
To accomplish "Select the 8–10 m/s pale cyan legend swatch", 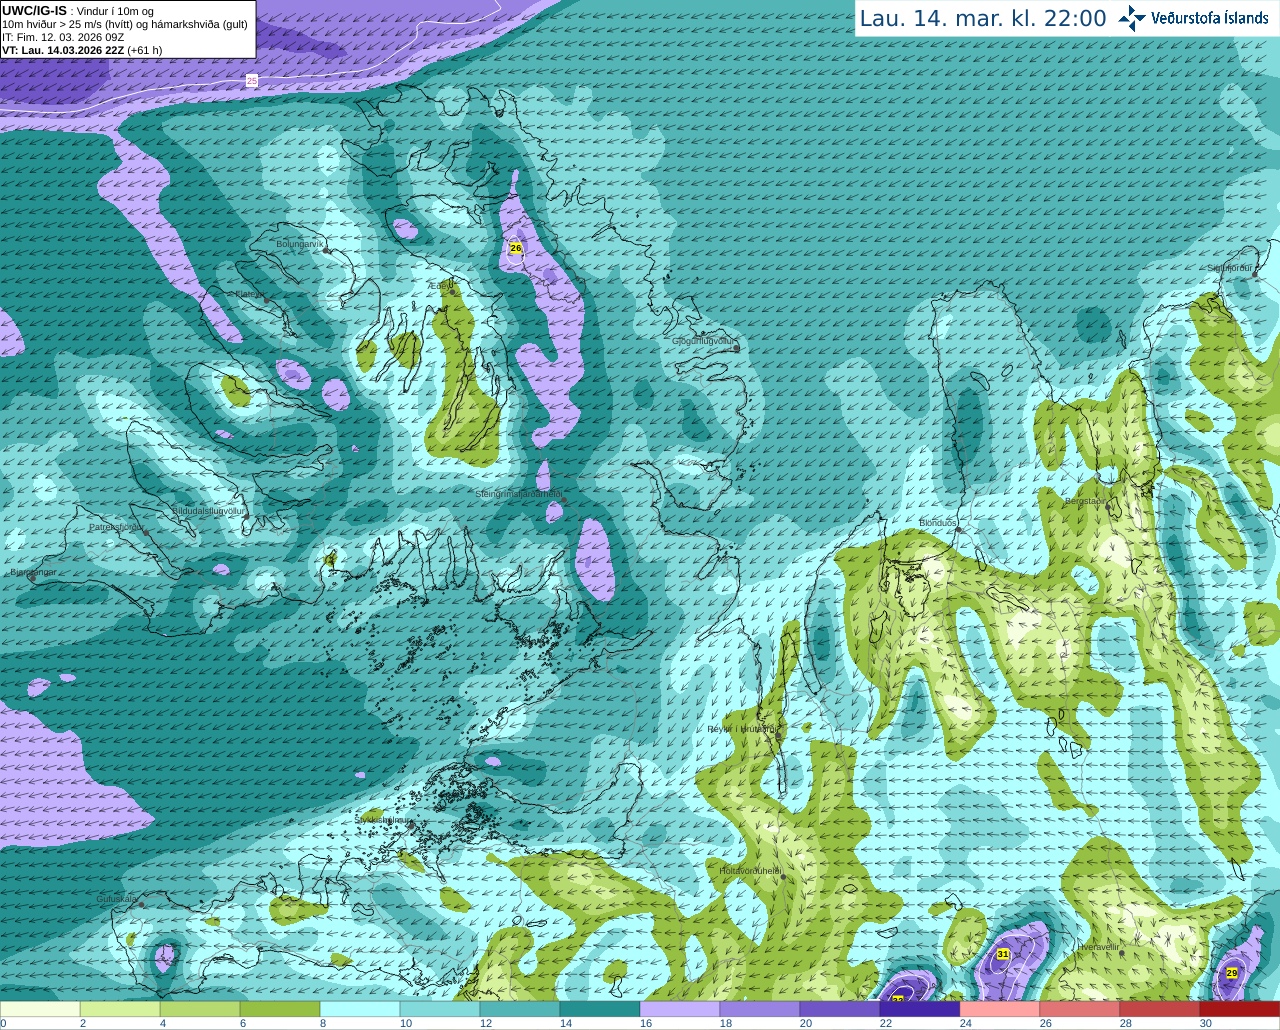I will pos(360,1009).
